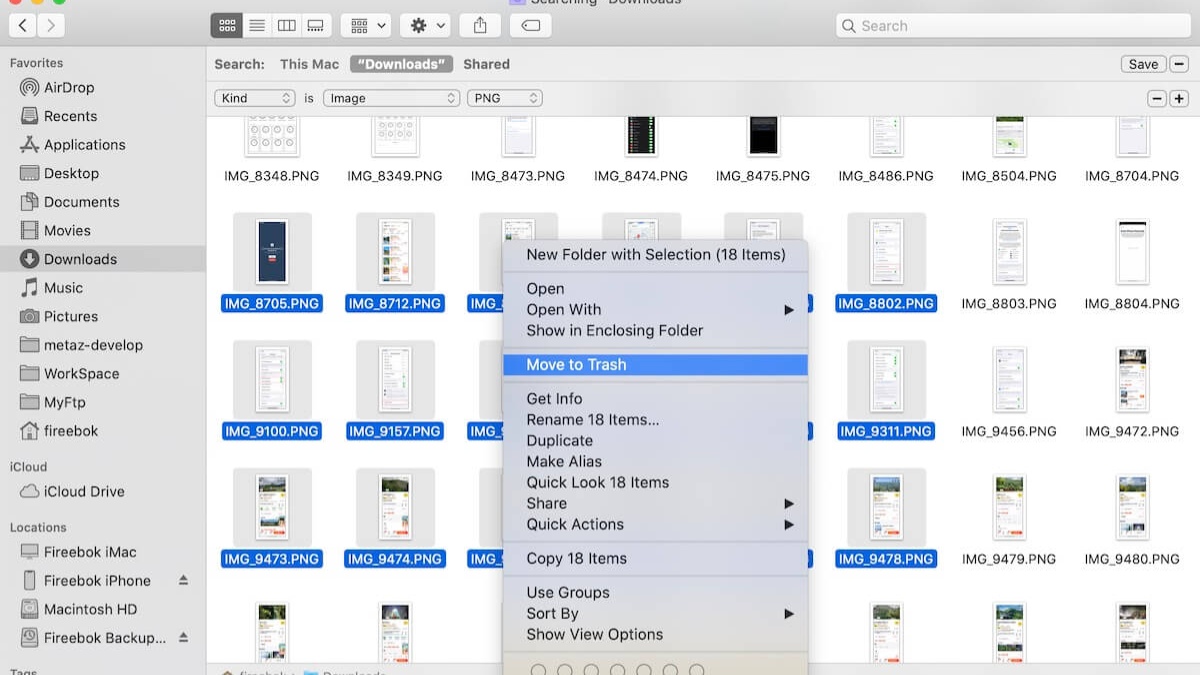
Task: Choose New Folder with Selection (18 Items)
Action: (x=656, y=254)
